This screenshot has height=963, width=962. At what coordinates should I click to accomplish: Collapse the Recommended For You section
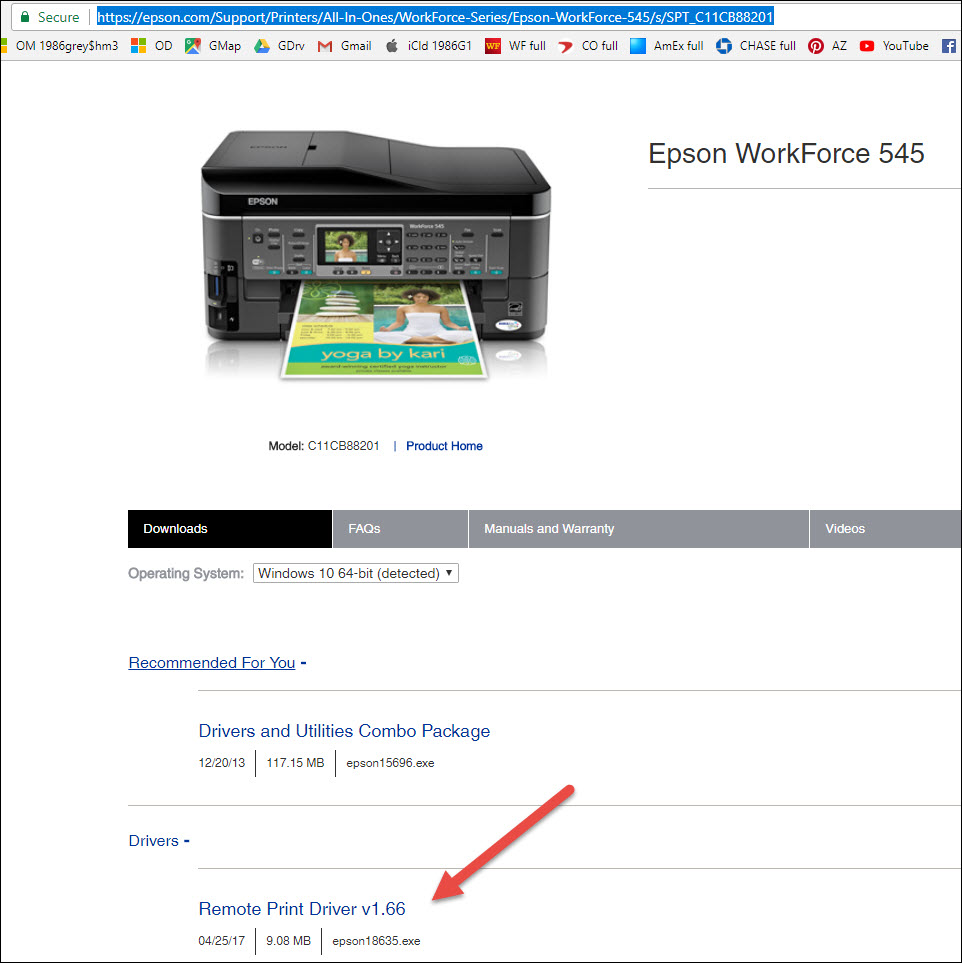tap(217, 663)
